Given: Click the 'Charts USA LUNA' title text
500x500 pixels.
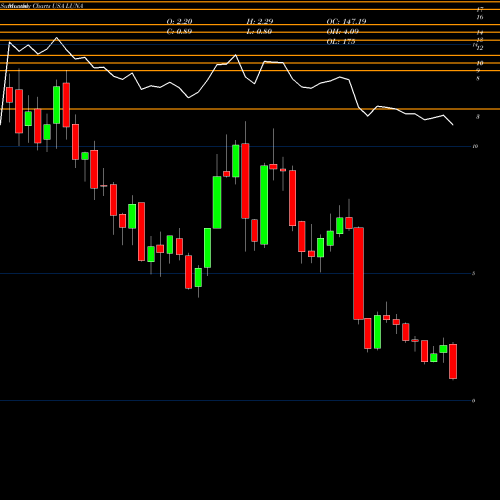Looking at the screenshot, I should click(57, 6).
